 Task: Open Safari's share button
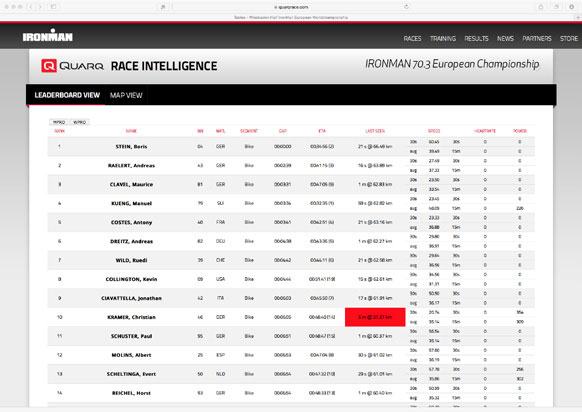(x=541, y=7)
